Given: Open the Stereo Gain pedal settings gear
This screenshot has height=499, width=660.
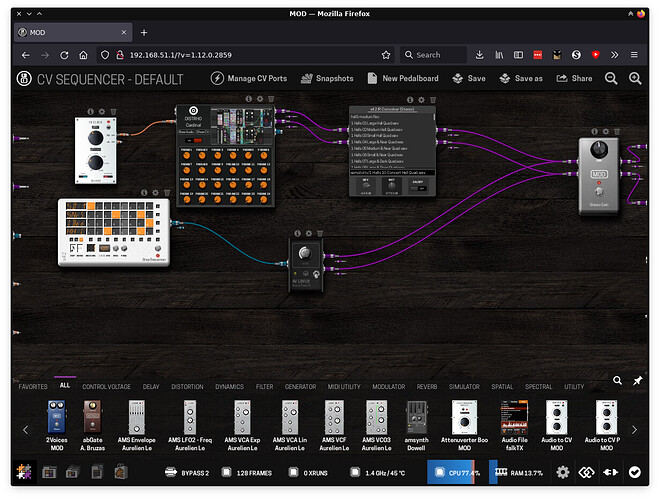Looking at the screenshot, I should tap(606, 131).
